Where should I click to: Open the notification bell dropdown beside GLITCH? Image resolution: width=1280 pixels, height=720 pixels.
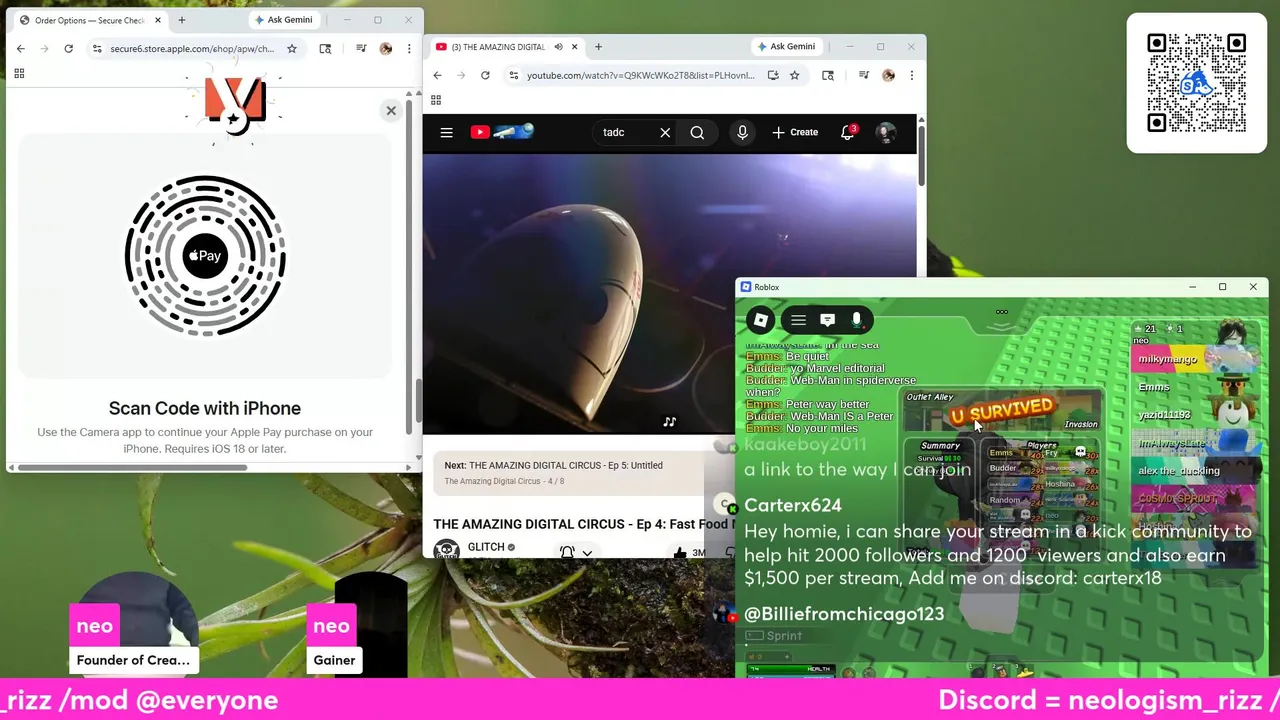coord(576,552)
